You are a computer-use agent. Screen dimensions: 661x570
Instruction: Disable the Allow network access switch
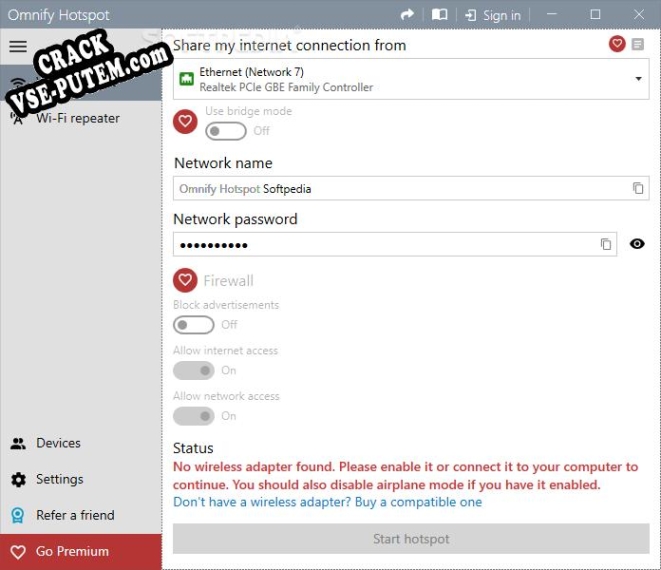click(x=194, y=416)
